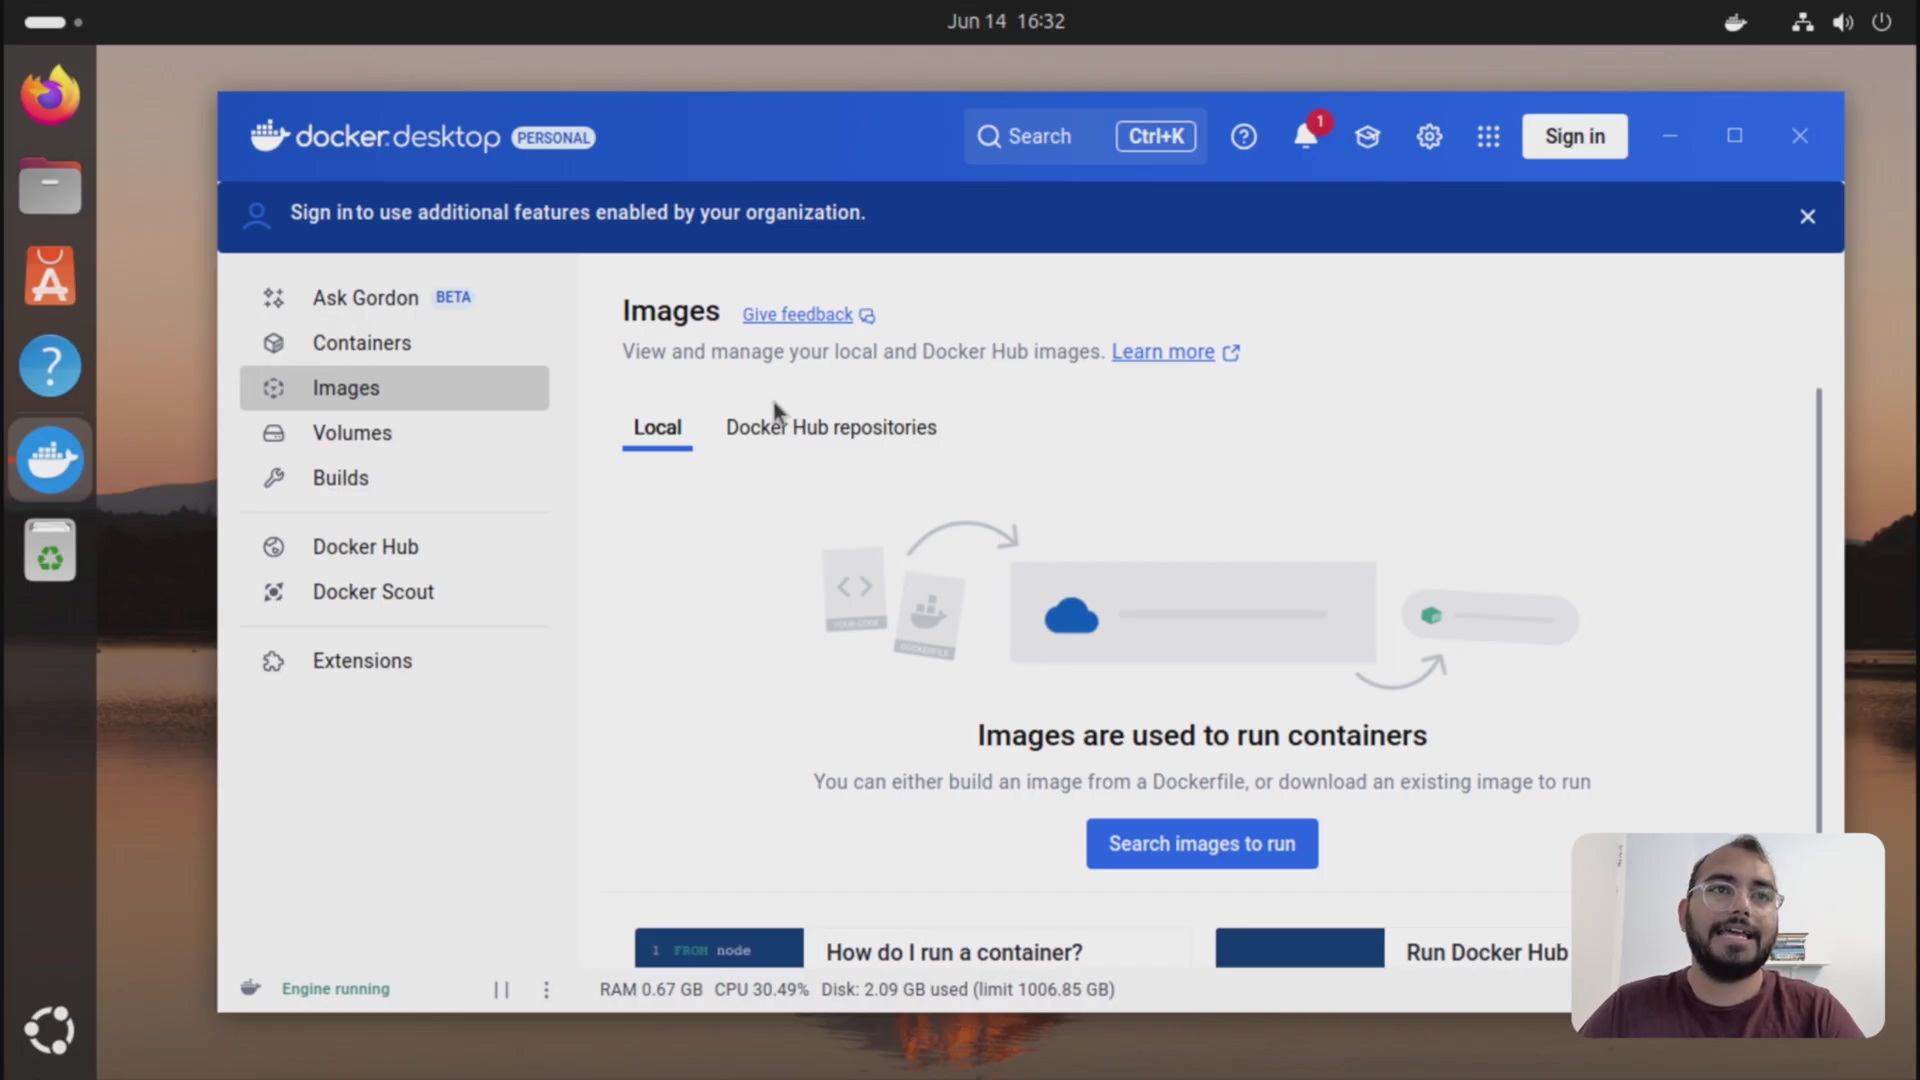Switch to Docker Hub repositories tab
The height and width of the screenshot is (1080, 1920).
(x=831, y=428)
